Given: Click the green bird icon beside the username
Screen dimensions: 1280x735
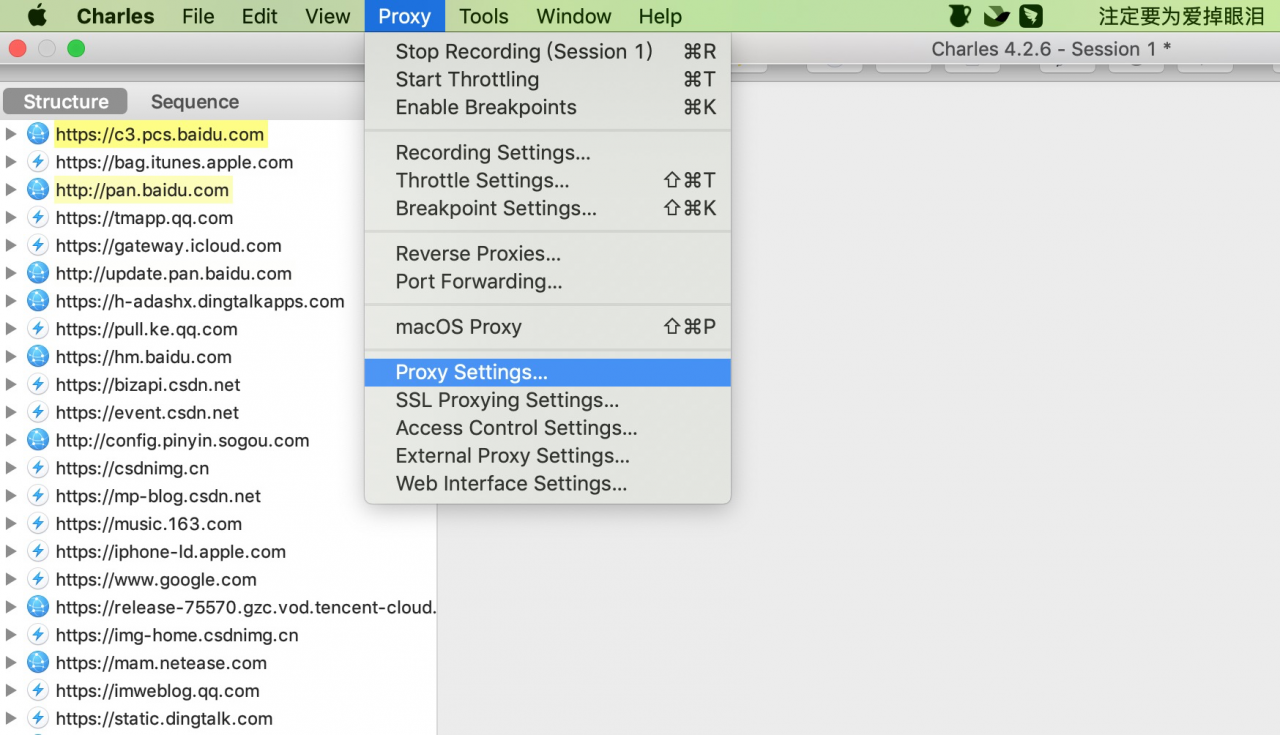Looking at the screenshot, I should tap(1031, 16).
